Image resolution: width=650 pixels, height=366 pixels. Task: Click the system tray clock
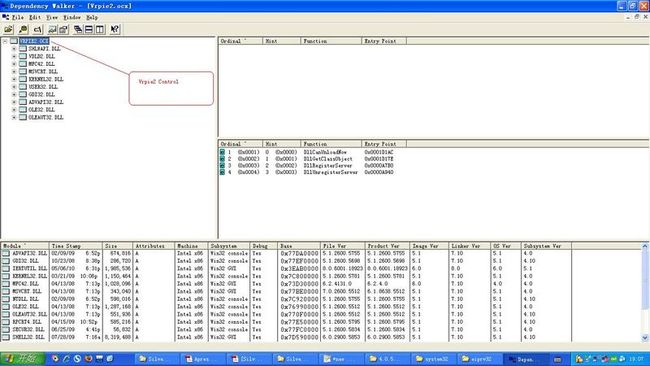[x=636, y=359]
